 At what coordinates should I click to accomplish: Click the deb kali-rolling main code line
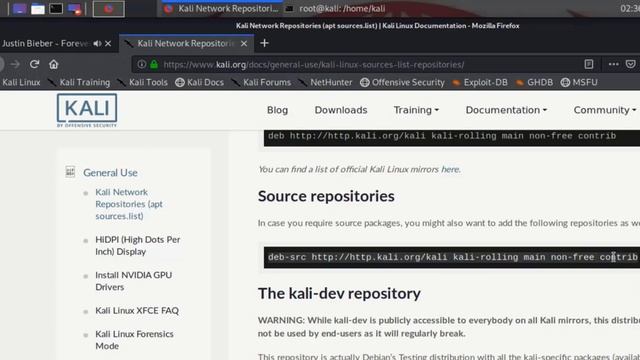tap(442, 136)
